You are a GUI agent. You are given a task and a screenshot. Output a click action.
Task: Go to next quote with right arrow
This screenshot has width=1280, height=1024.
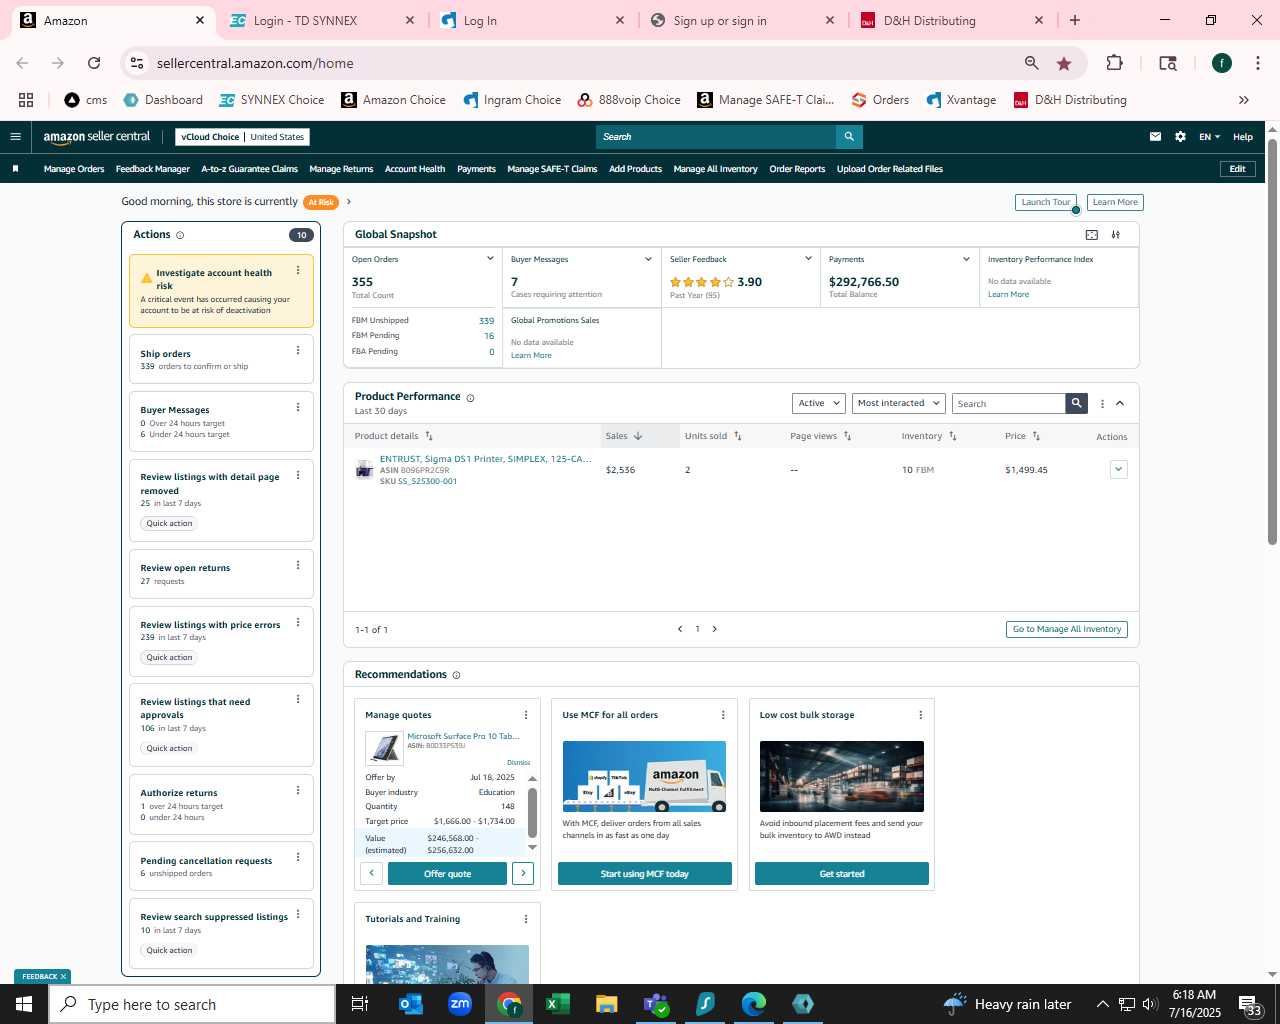click(x=523, y=873)
